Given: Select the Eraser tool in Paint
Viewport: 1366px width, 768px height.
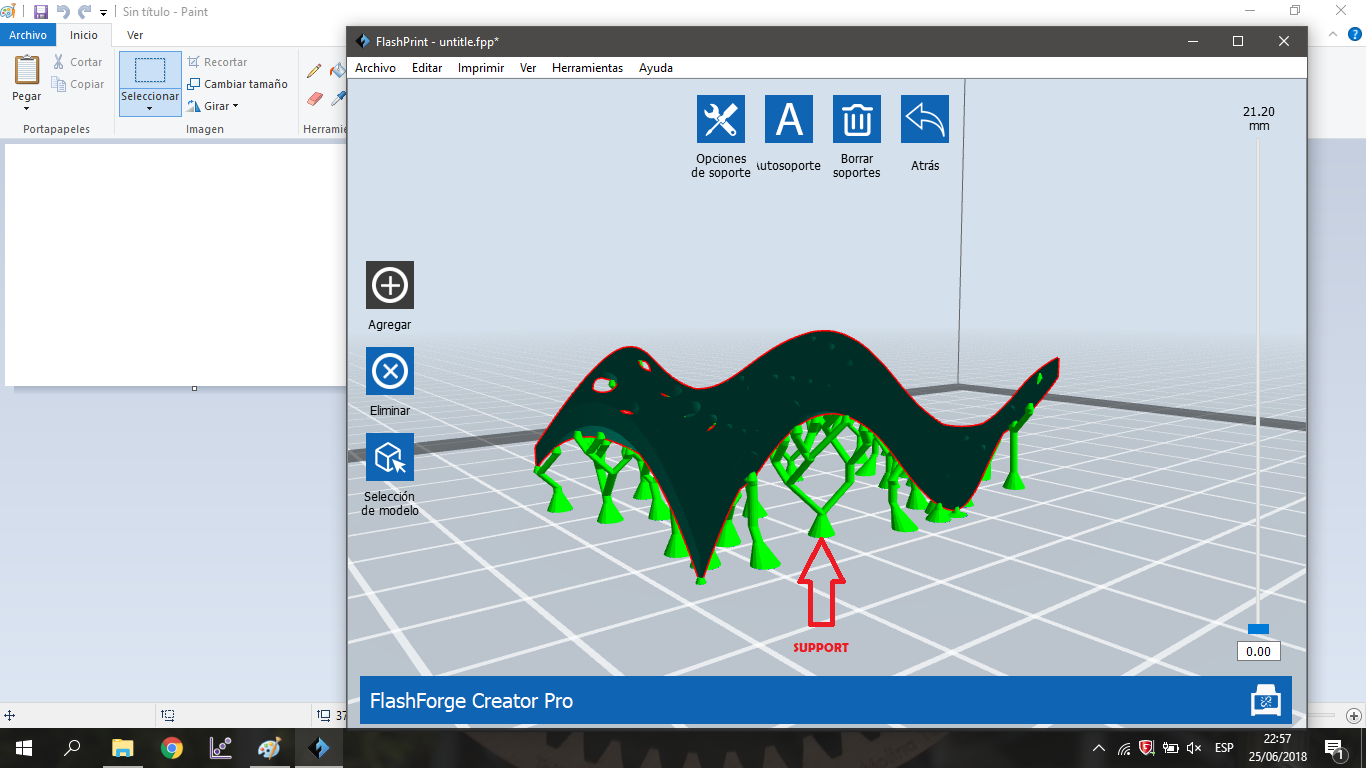Looking at the screenshot, I should (314, 98).
